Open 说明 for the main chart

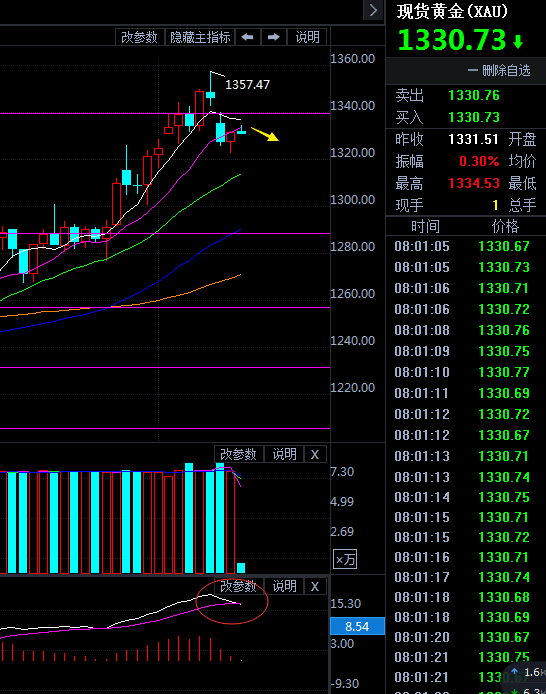[x=308, y=37]
